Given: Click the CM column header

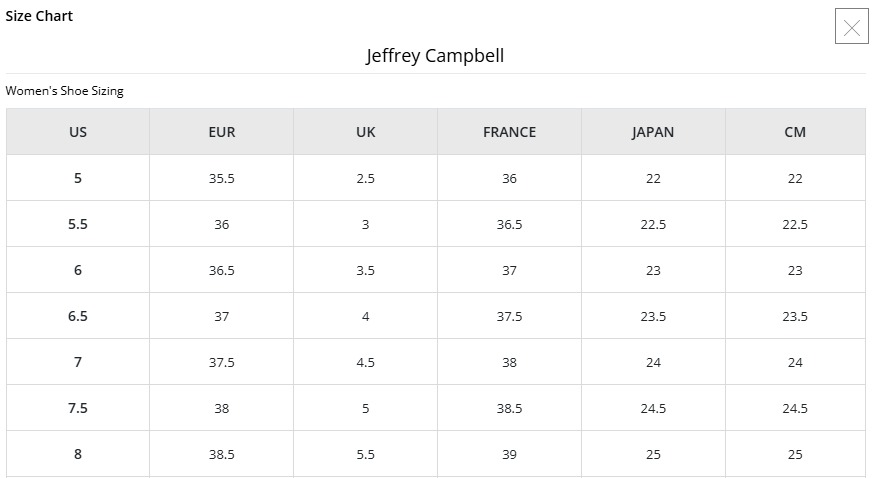Looking at the screenshot, I should coord(795,132).
